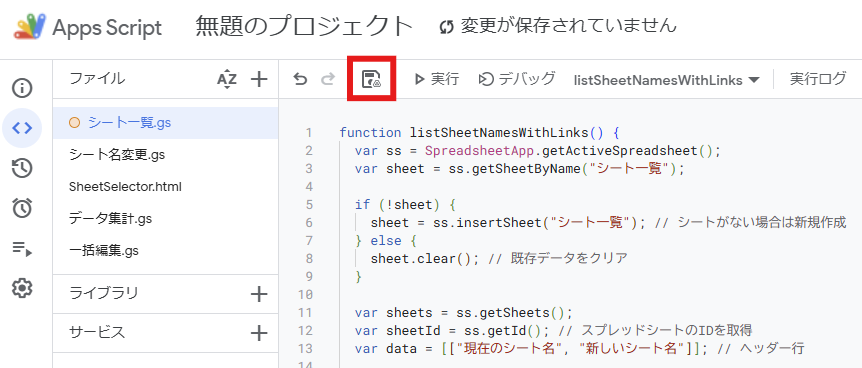This screenshot has height=368, width=862.
Task: Add a library with plus icon
Action: tap(258, 294)
